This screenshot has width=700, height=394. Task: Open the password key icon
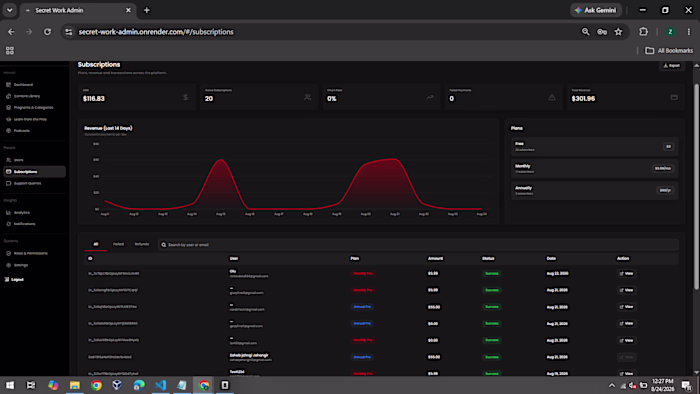click(x=602, y=32)
